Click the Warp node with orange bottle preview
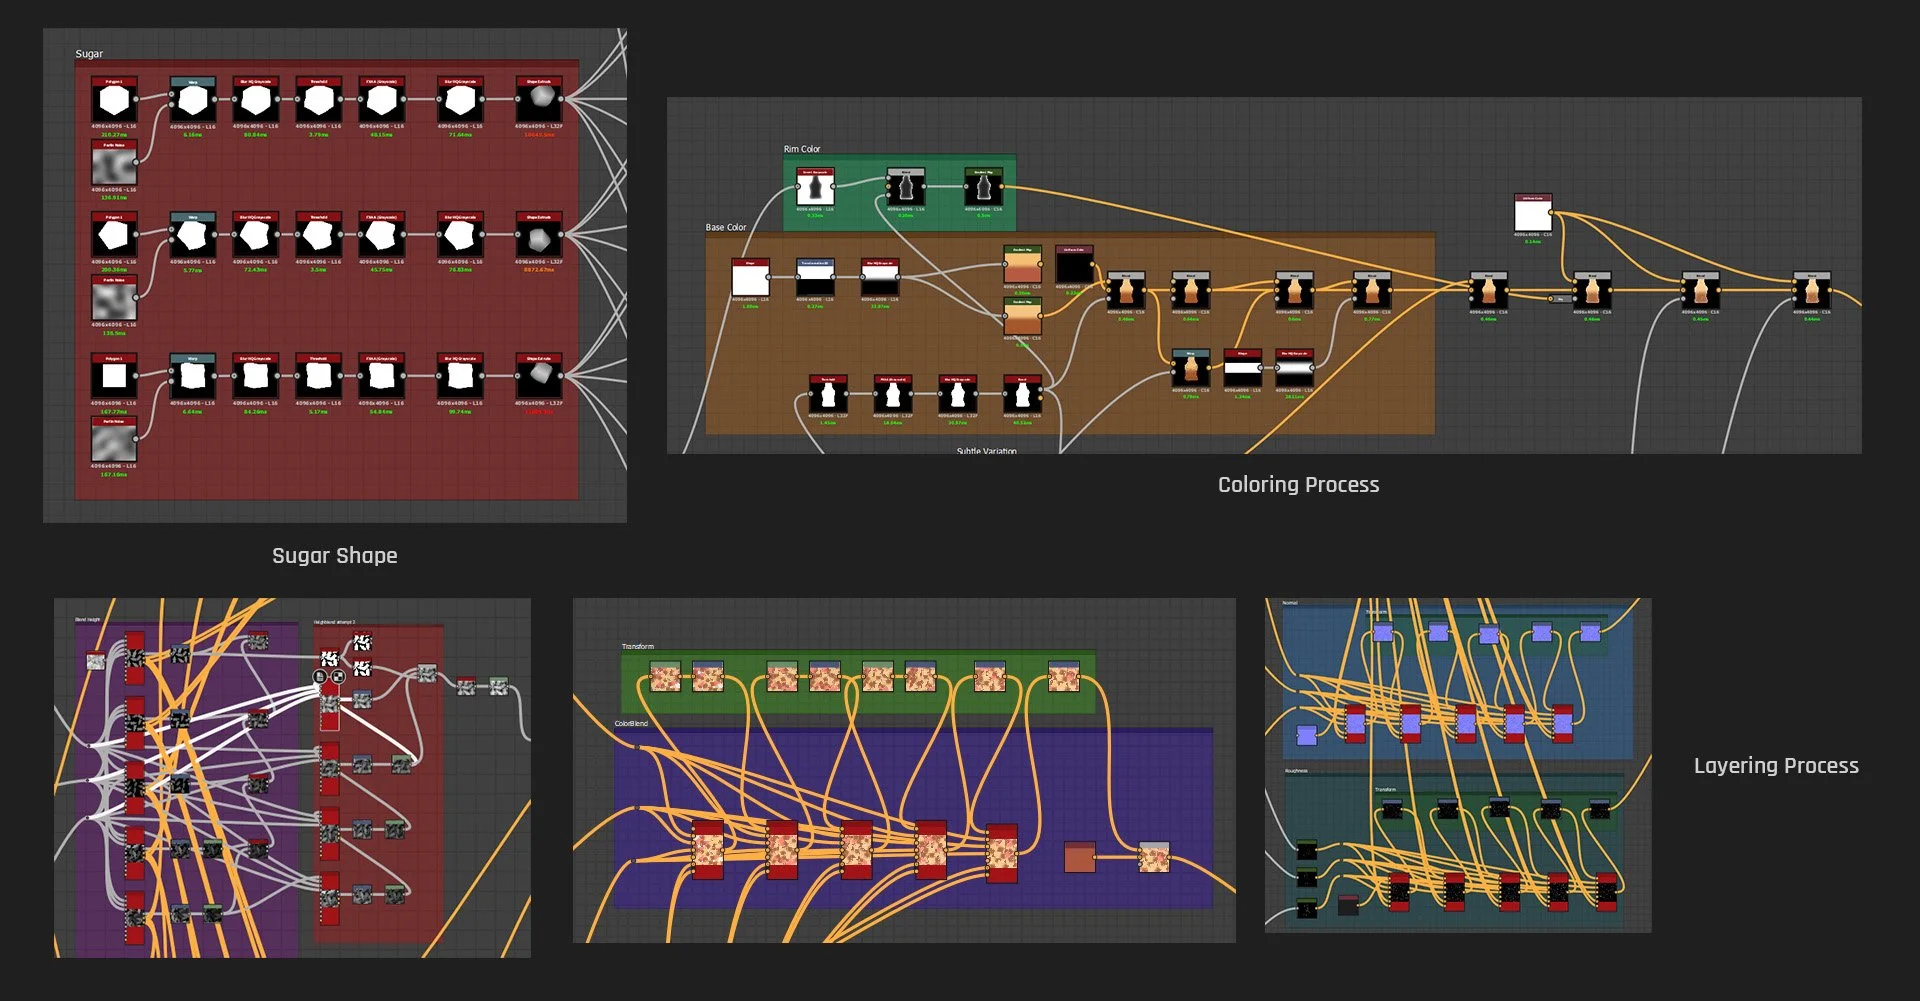1920x1001 pixels. [x=1190, y=369]
